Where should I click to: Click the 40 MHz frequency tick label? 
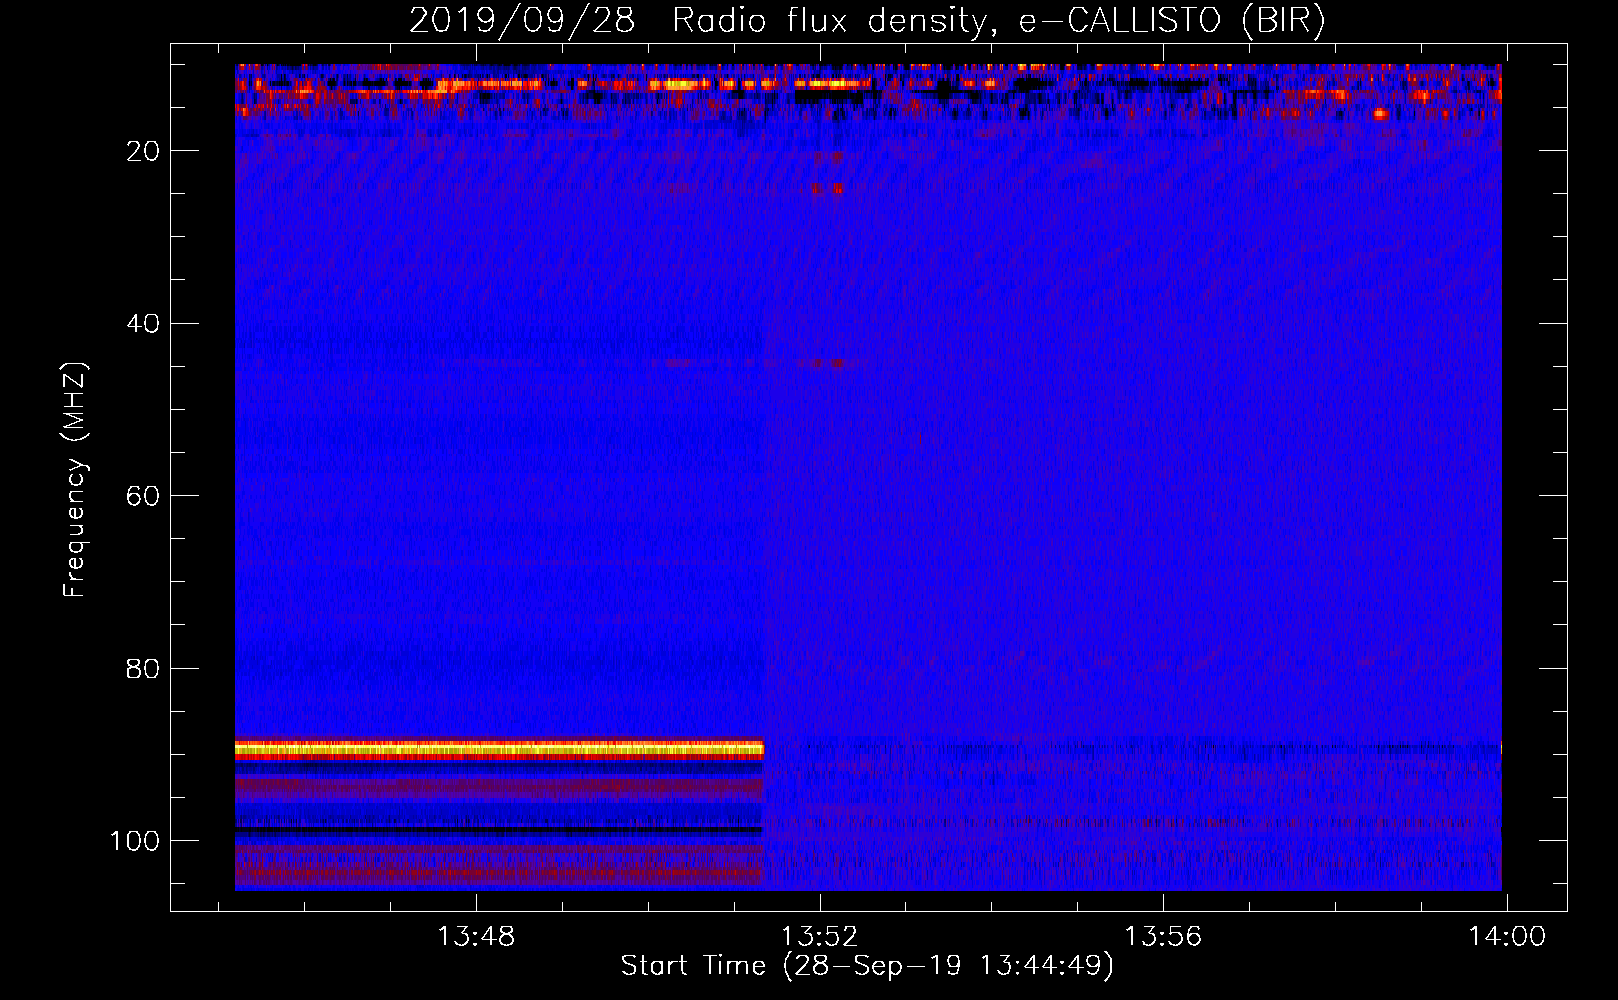coord(143,324)
